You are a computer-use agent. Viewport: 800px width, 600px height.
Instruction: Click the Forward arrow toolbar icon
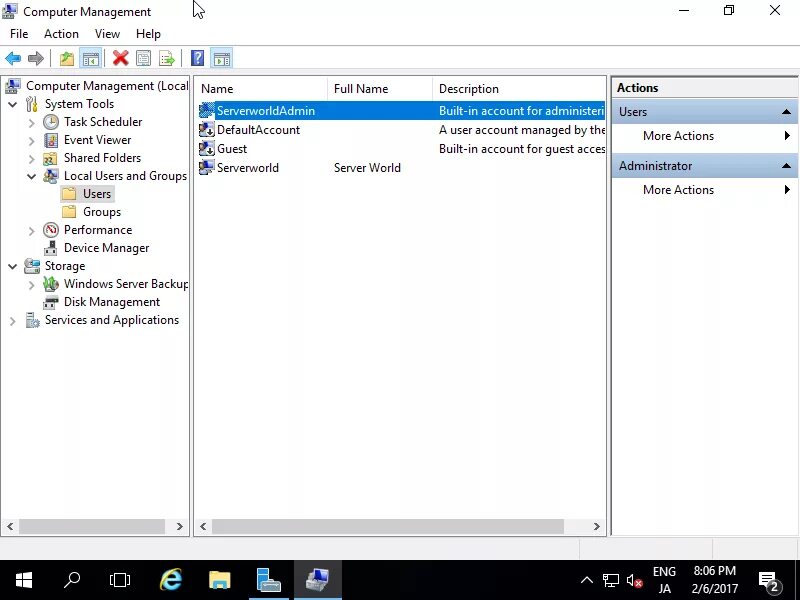pyautogui.click(x=36, y=58)
